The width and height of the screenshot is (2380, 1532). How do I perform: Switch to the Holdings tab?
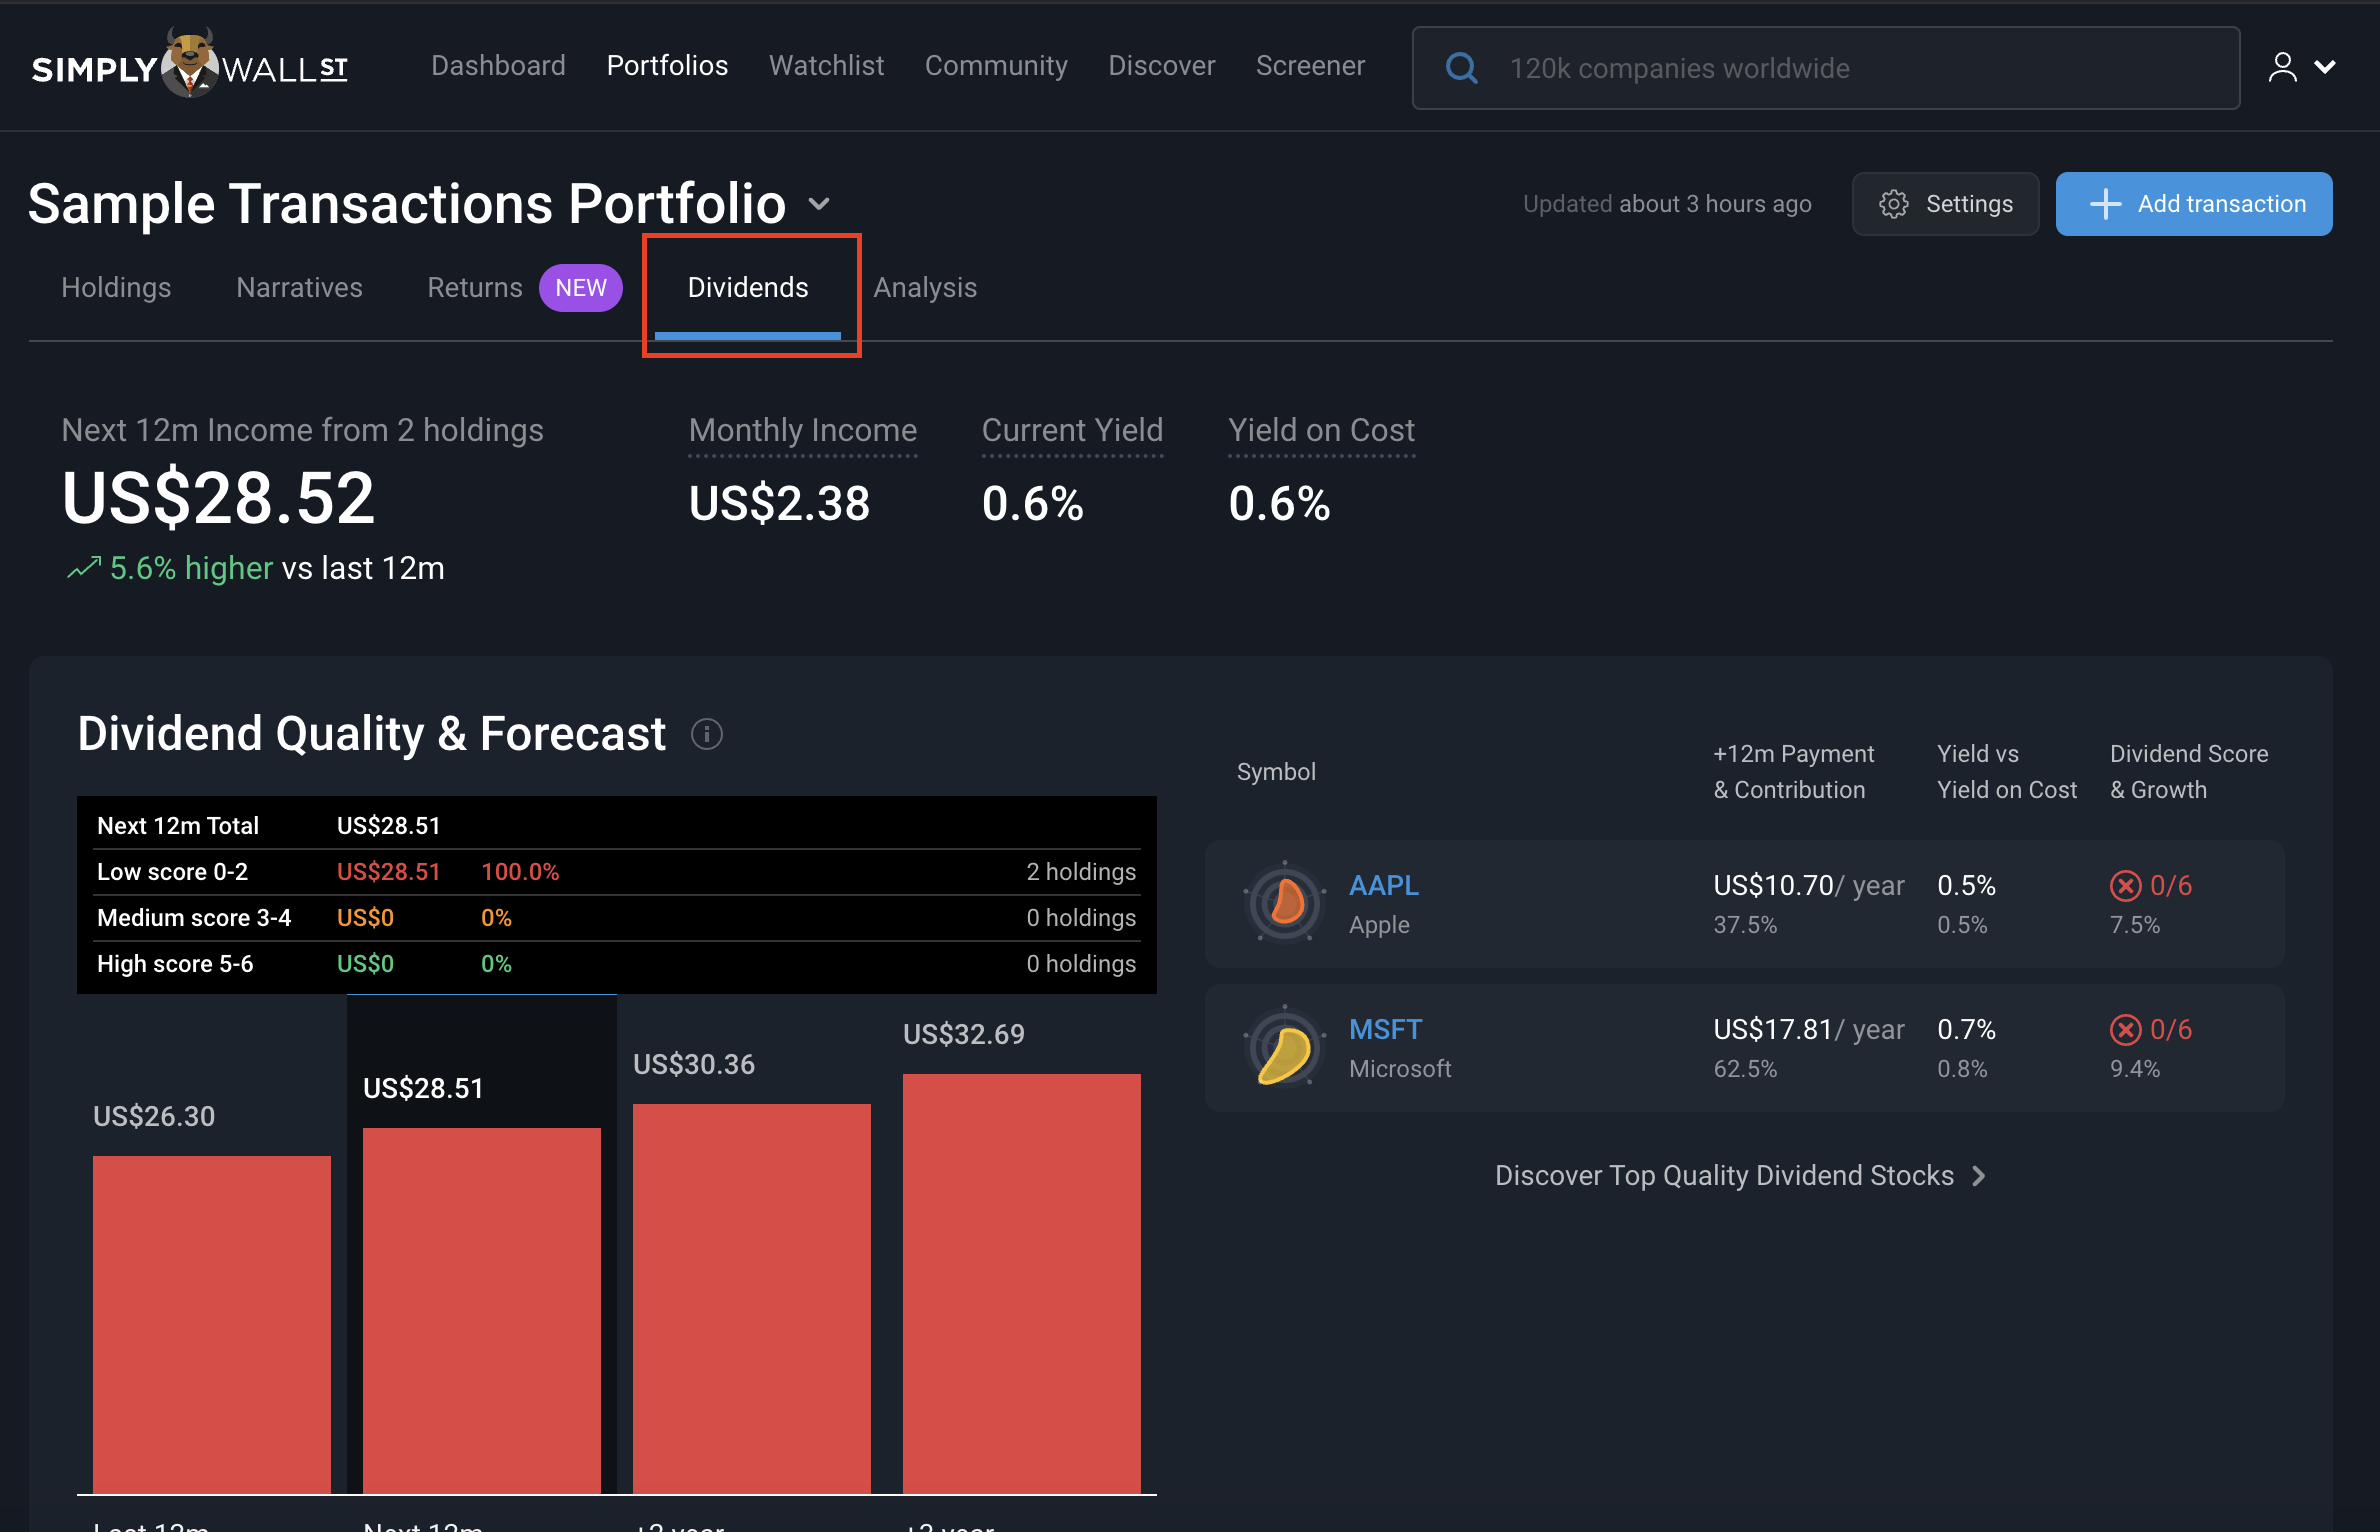[x=116, y=288]
